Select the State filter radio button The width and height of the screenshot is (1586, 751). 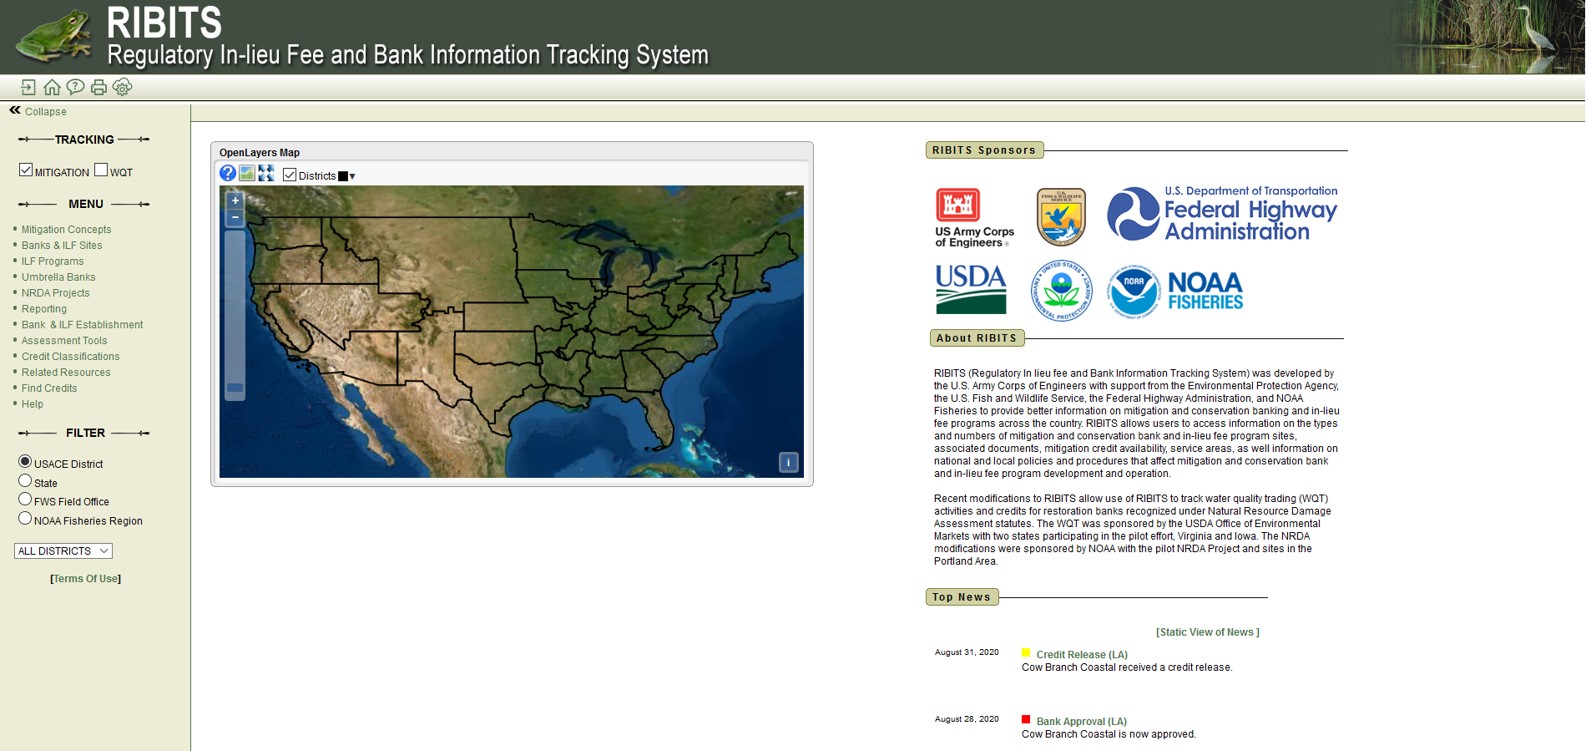[25, 481]
